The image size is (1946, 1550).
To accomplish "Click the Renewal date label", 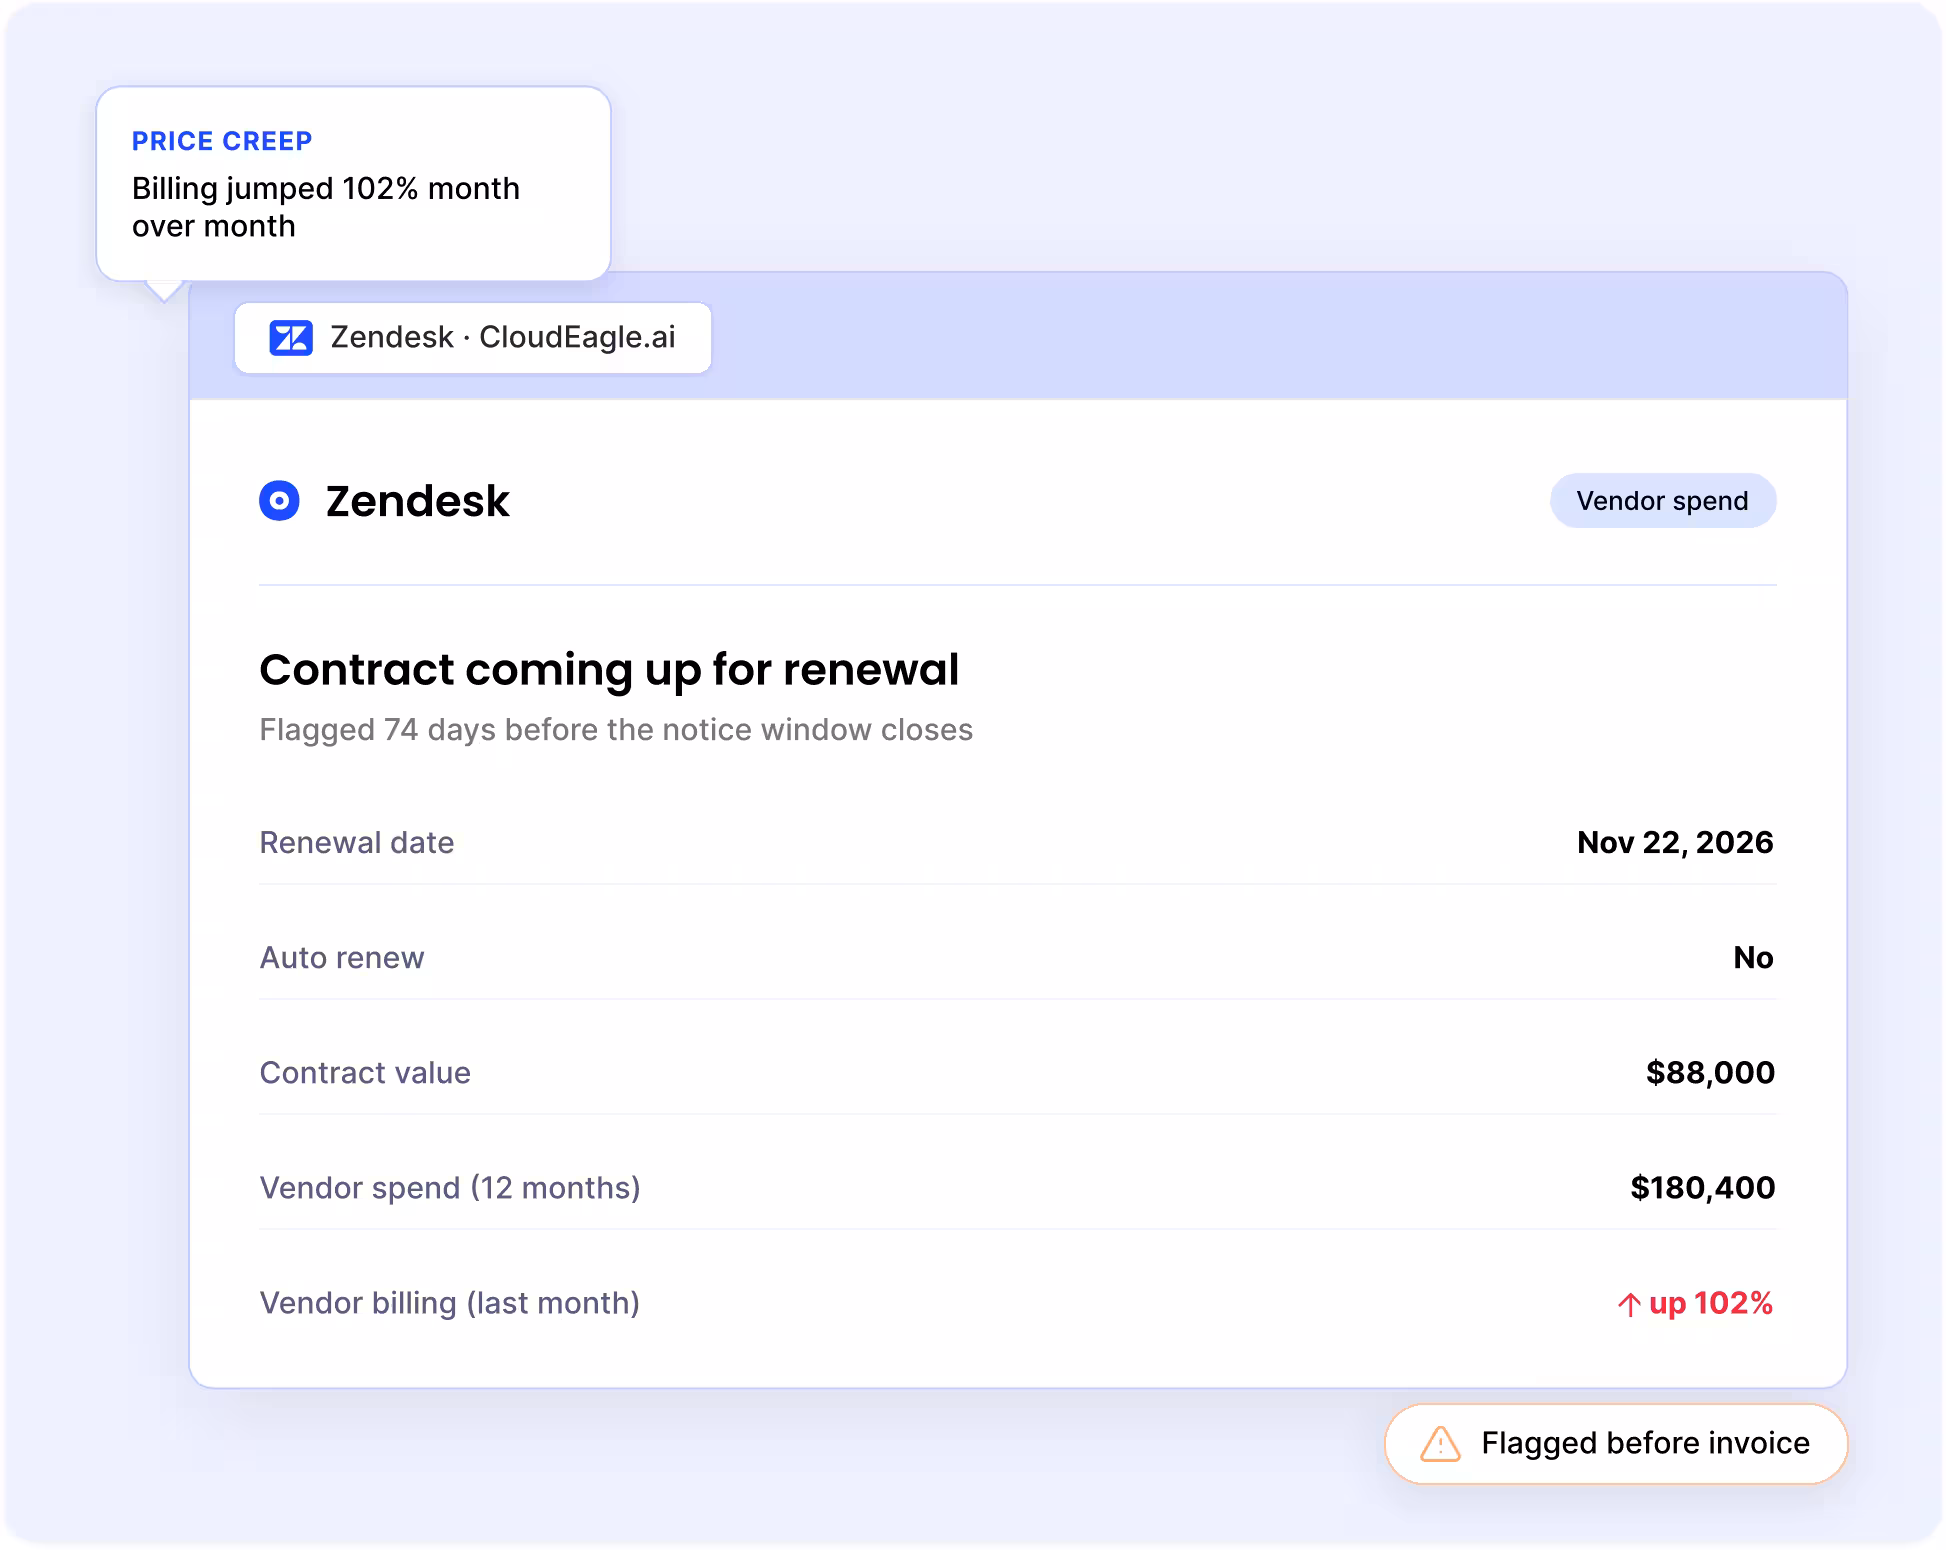I will click(357, 843).
